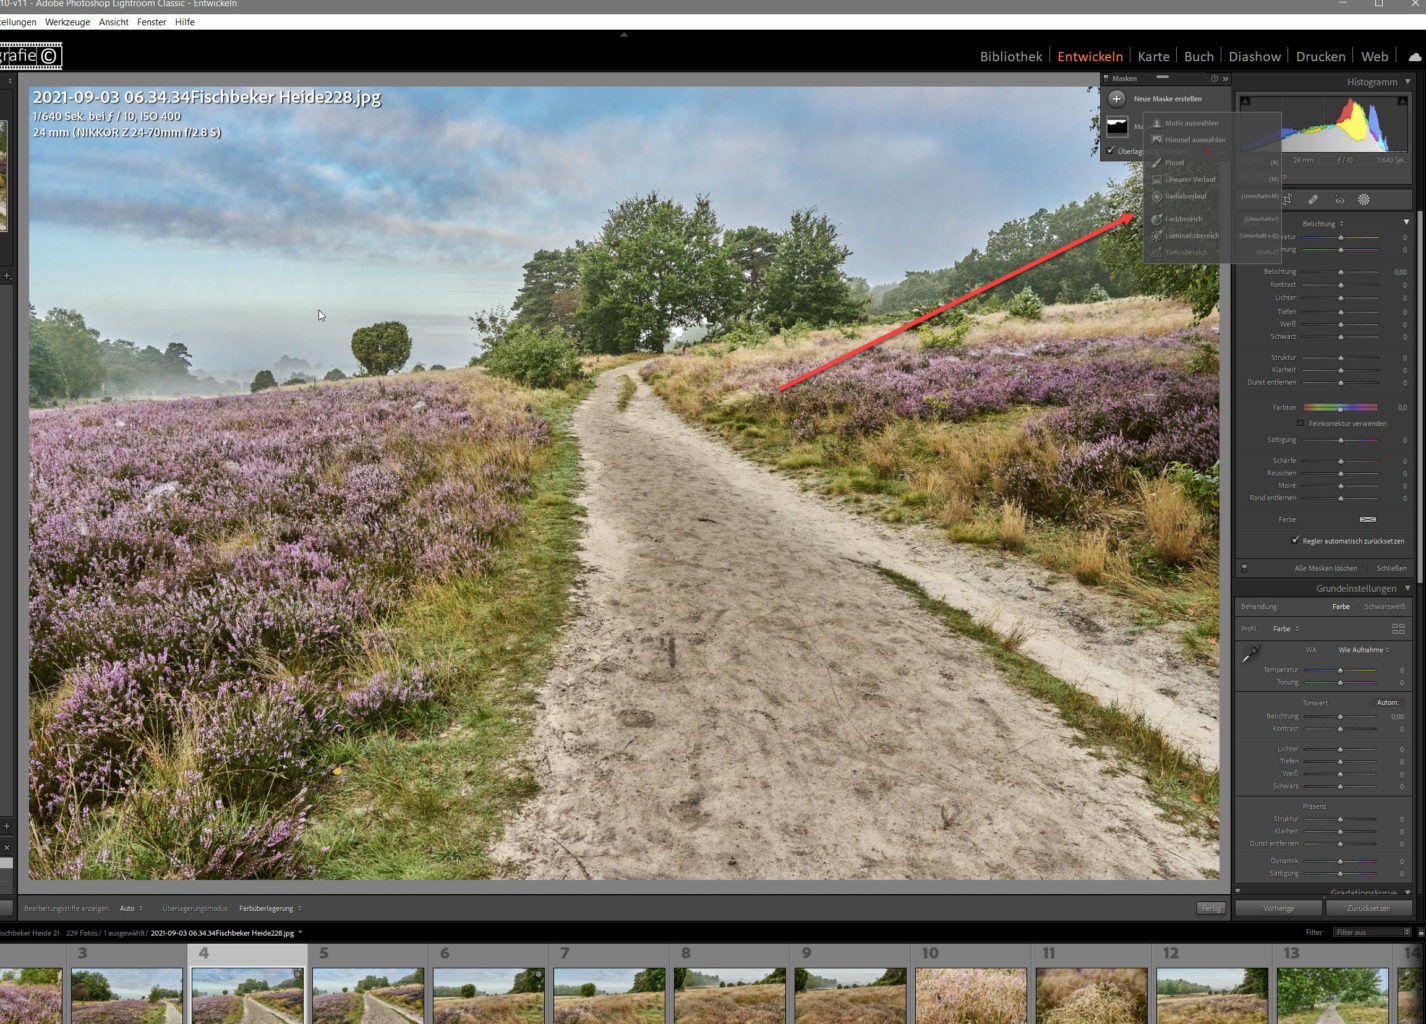Collapse Masken panel with double-arrow icon
The width and height of the screenshot is (1426, 1024).
1225,78
